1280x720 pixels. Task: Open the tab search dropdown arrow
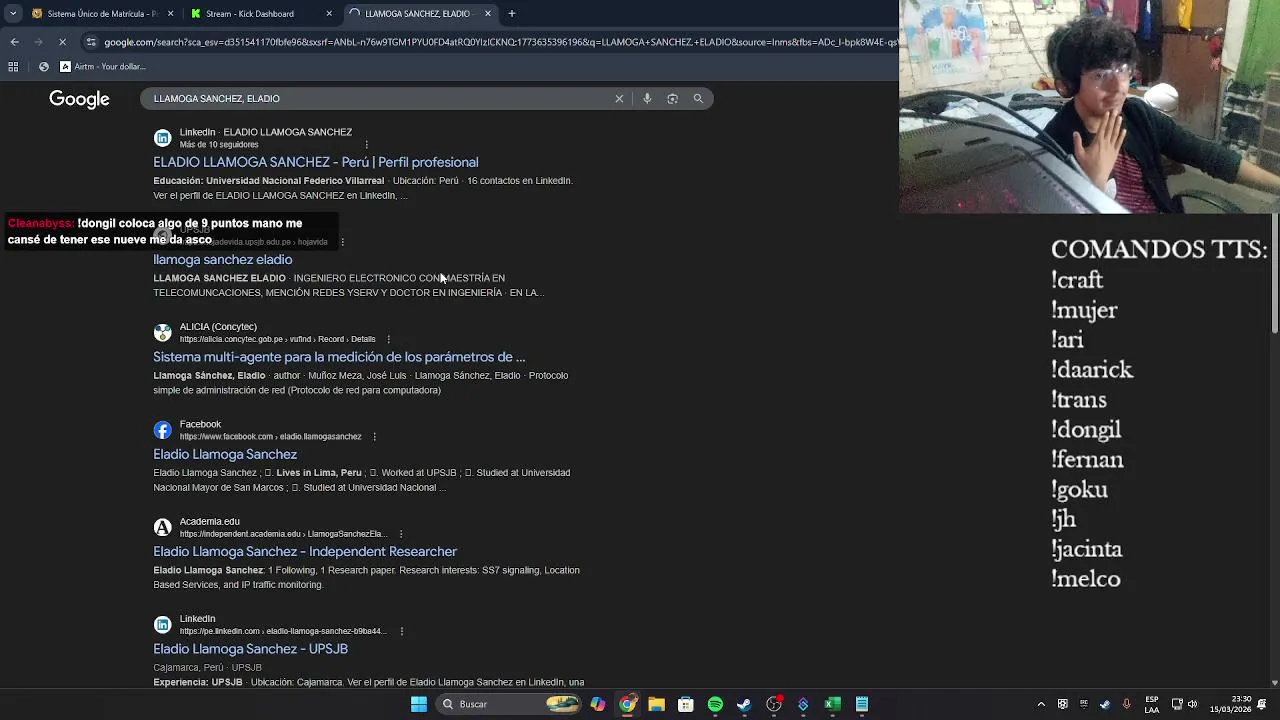13,13
